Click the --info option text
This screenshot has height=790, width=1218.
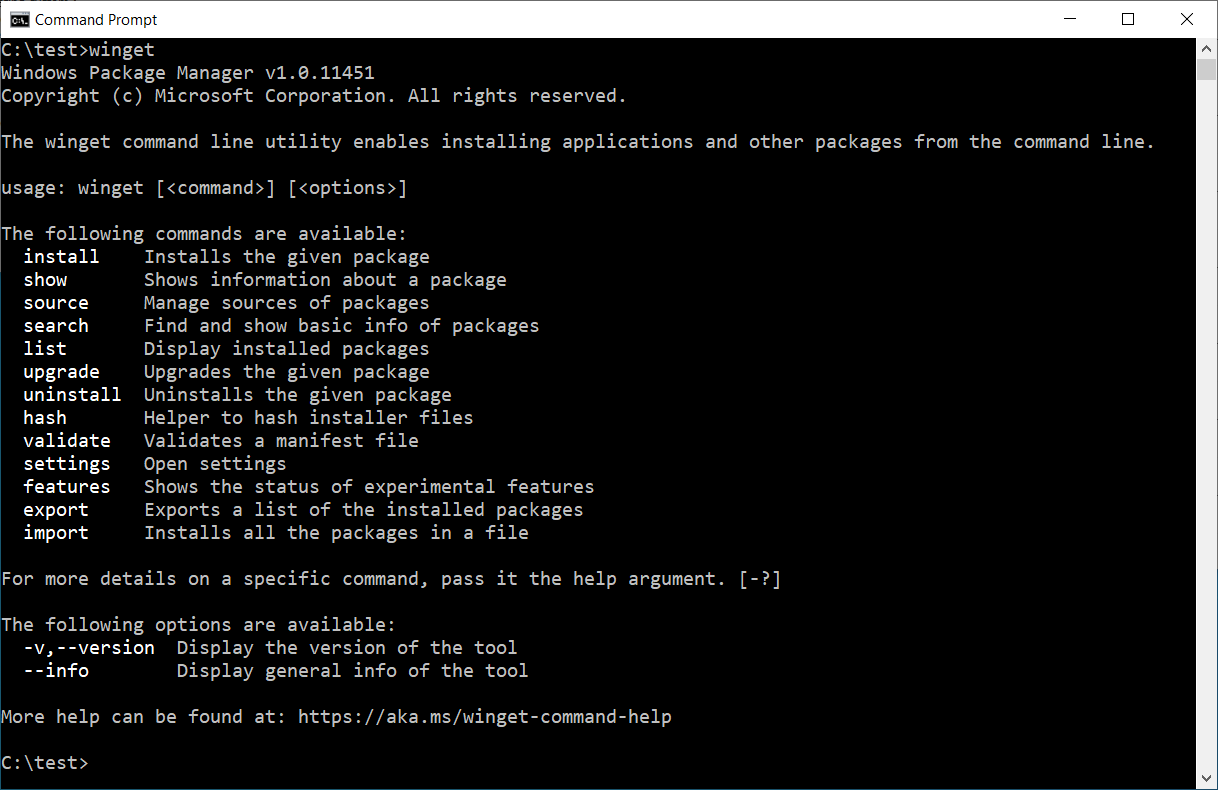[x=55, y=670]
